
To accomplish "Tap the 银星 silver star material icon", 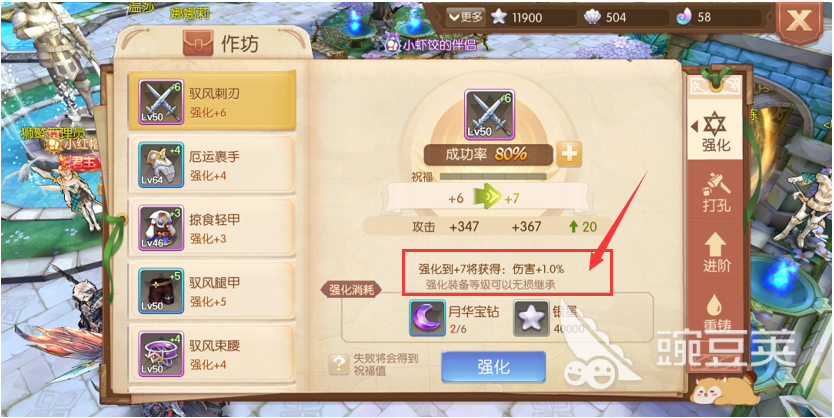I will click(531, 318).
